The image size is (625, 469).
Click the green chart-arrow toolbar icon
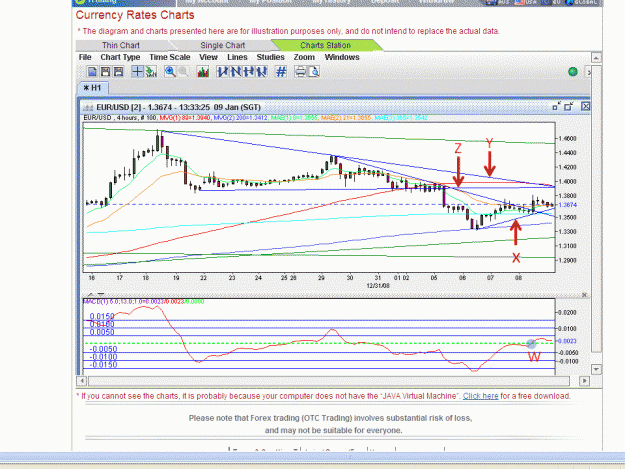(151, 72)
